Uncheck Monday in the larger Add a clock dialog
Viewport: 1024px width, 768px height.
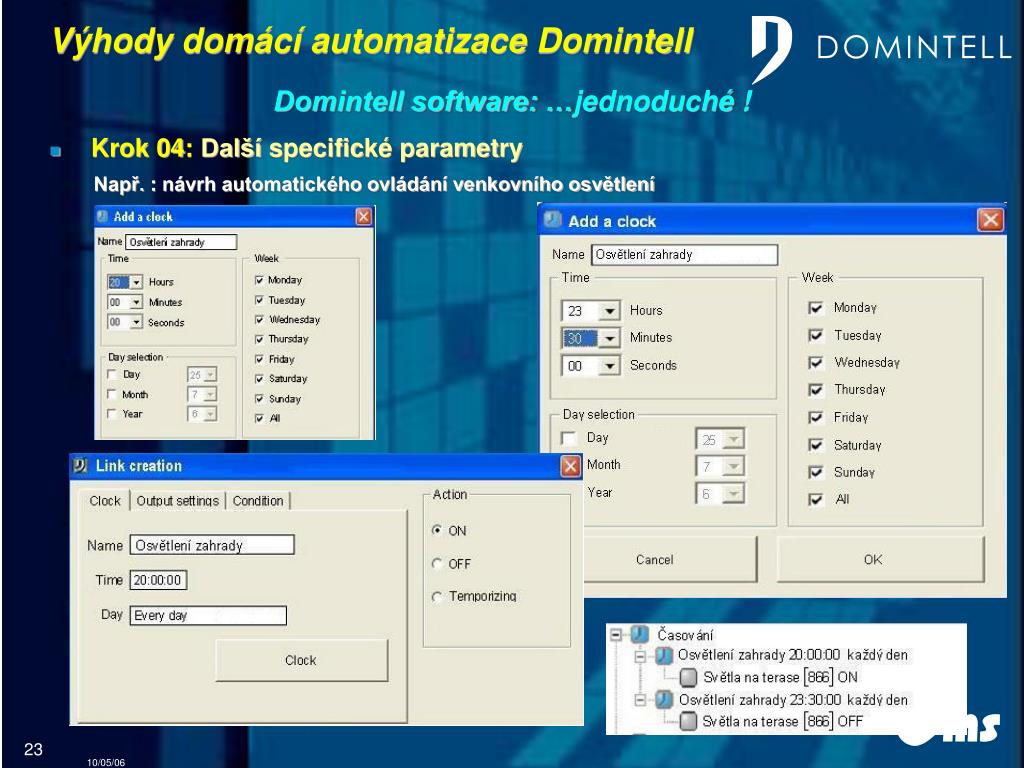816,308
